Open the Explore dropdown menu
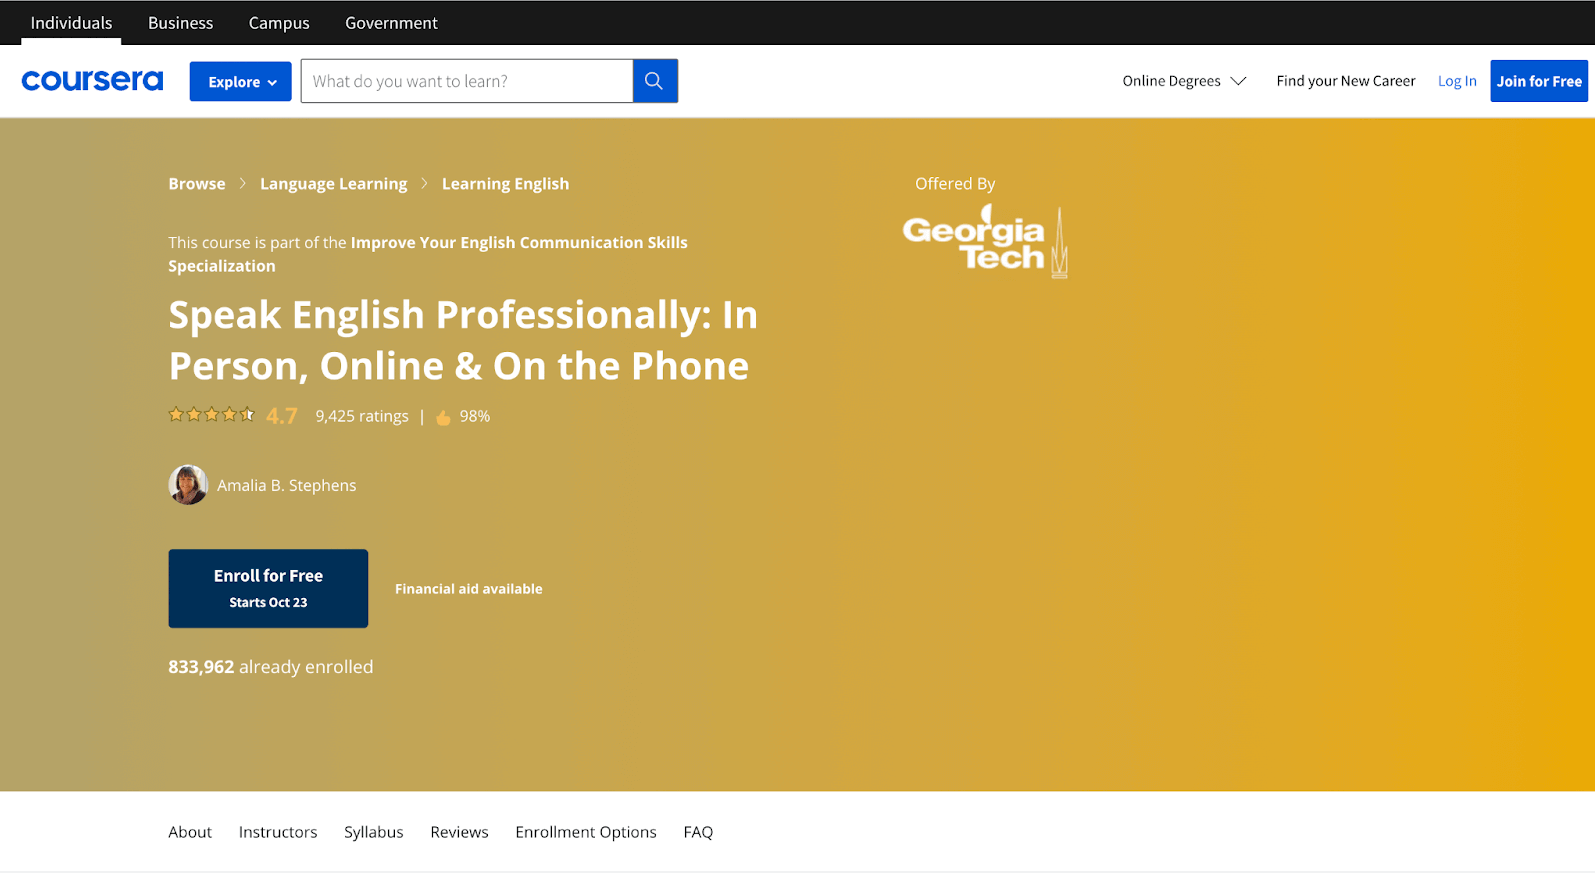This screenshot has height=877, width=1595. pyautogui.click(x=240, y=82)
